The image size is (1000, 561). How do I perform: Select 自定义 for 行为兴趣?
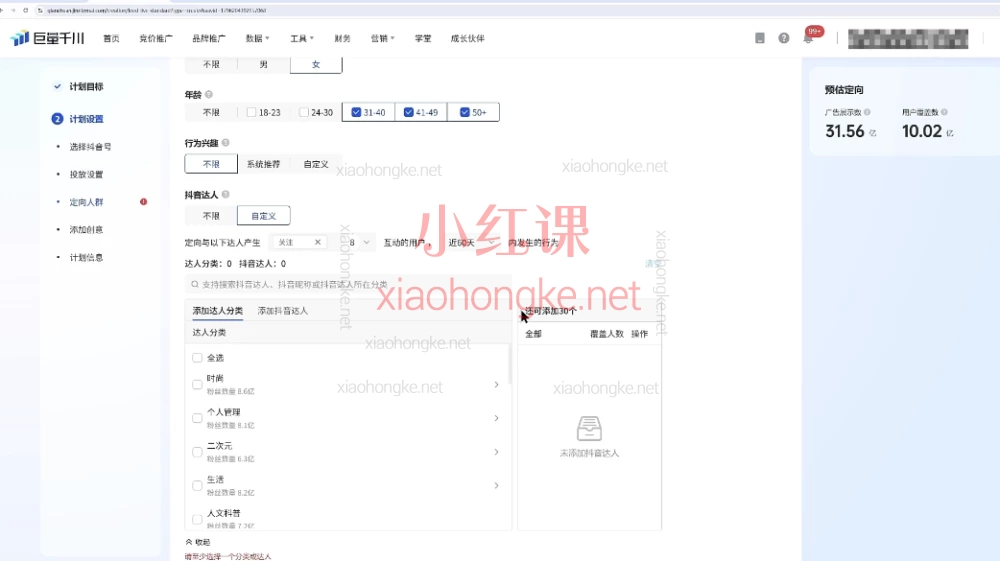(316, 164)
